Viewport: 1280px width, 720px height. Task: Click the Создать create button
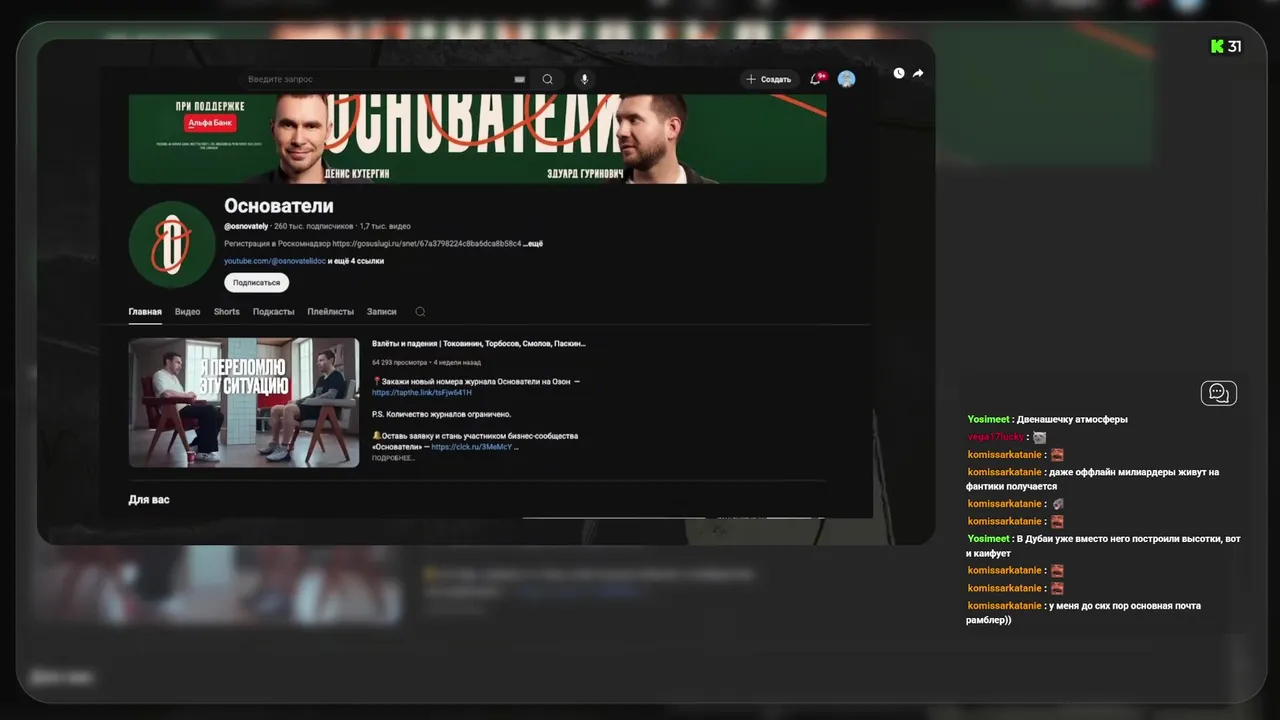(x=768, y=79)
